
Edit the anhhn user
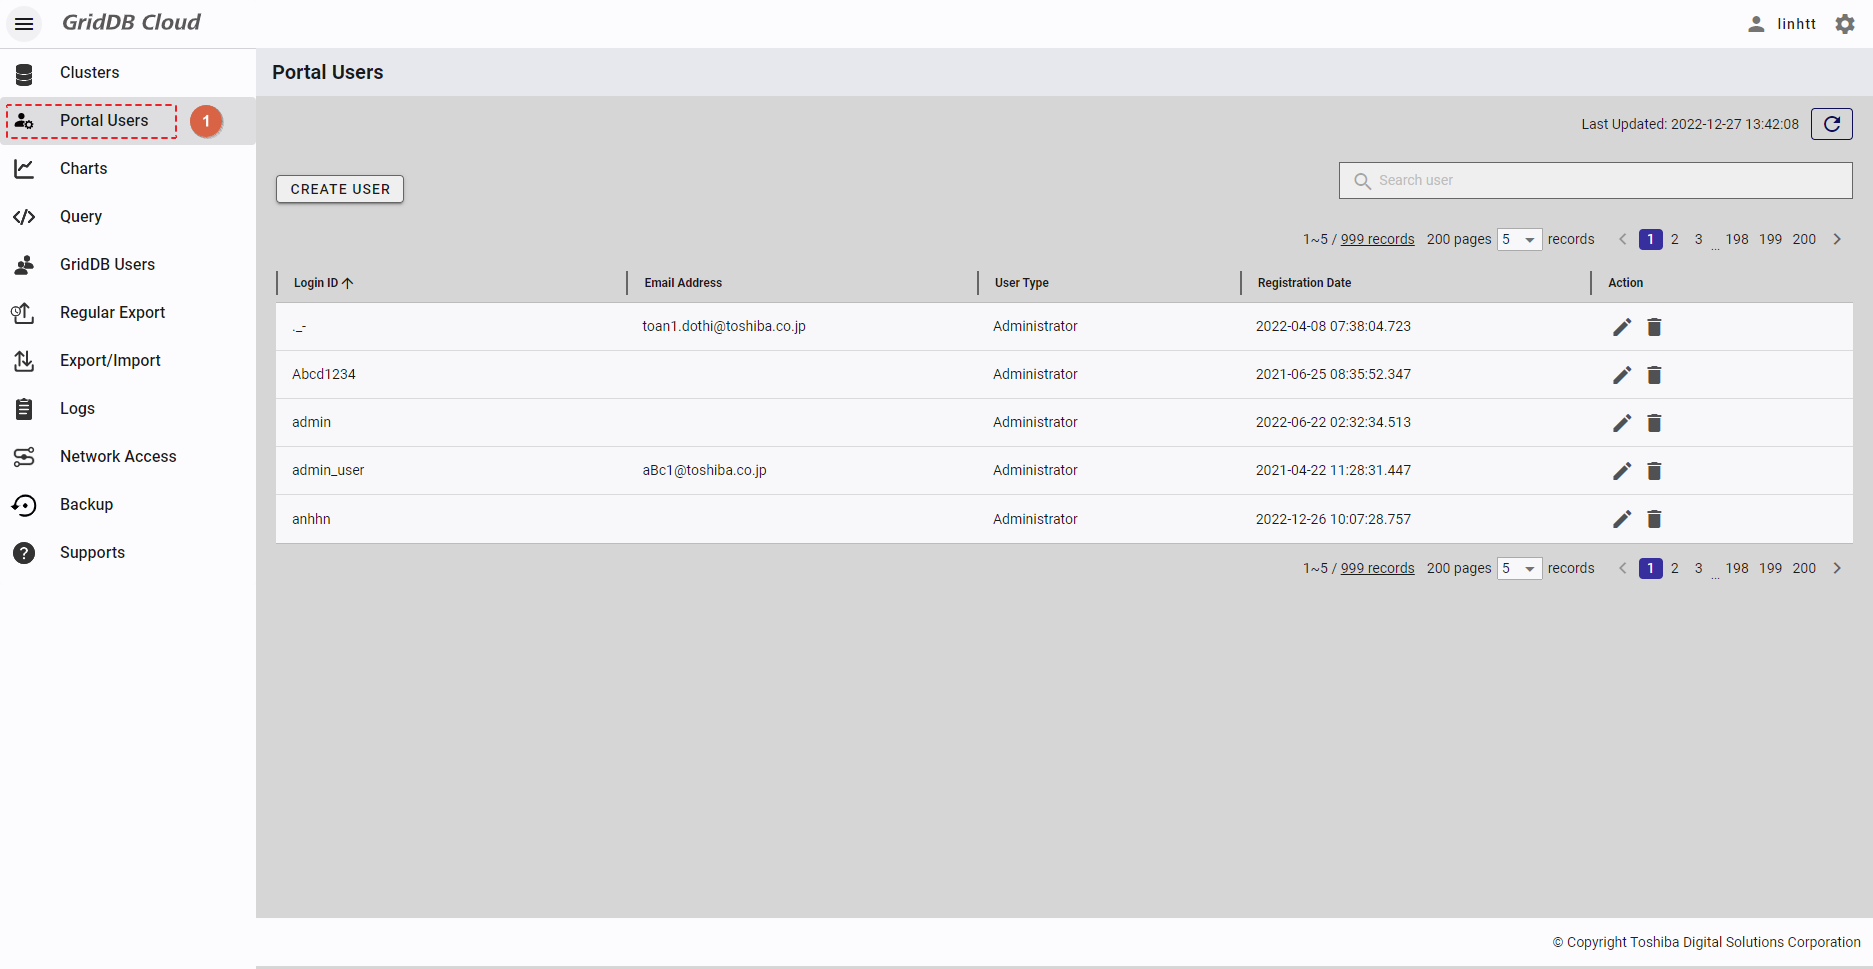tap(1622, 519)
